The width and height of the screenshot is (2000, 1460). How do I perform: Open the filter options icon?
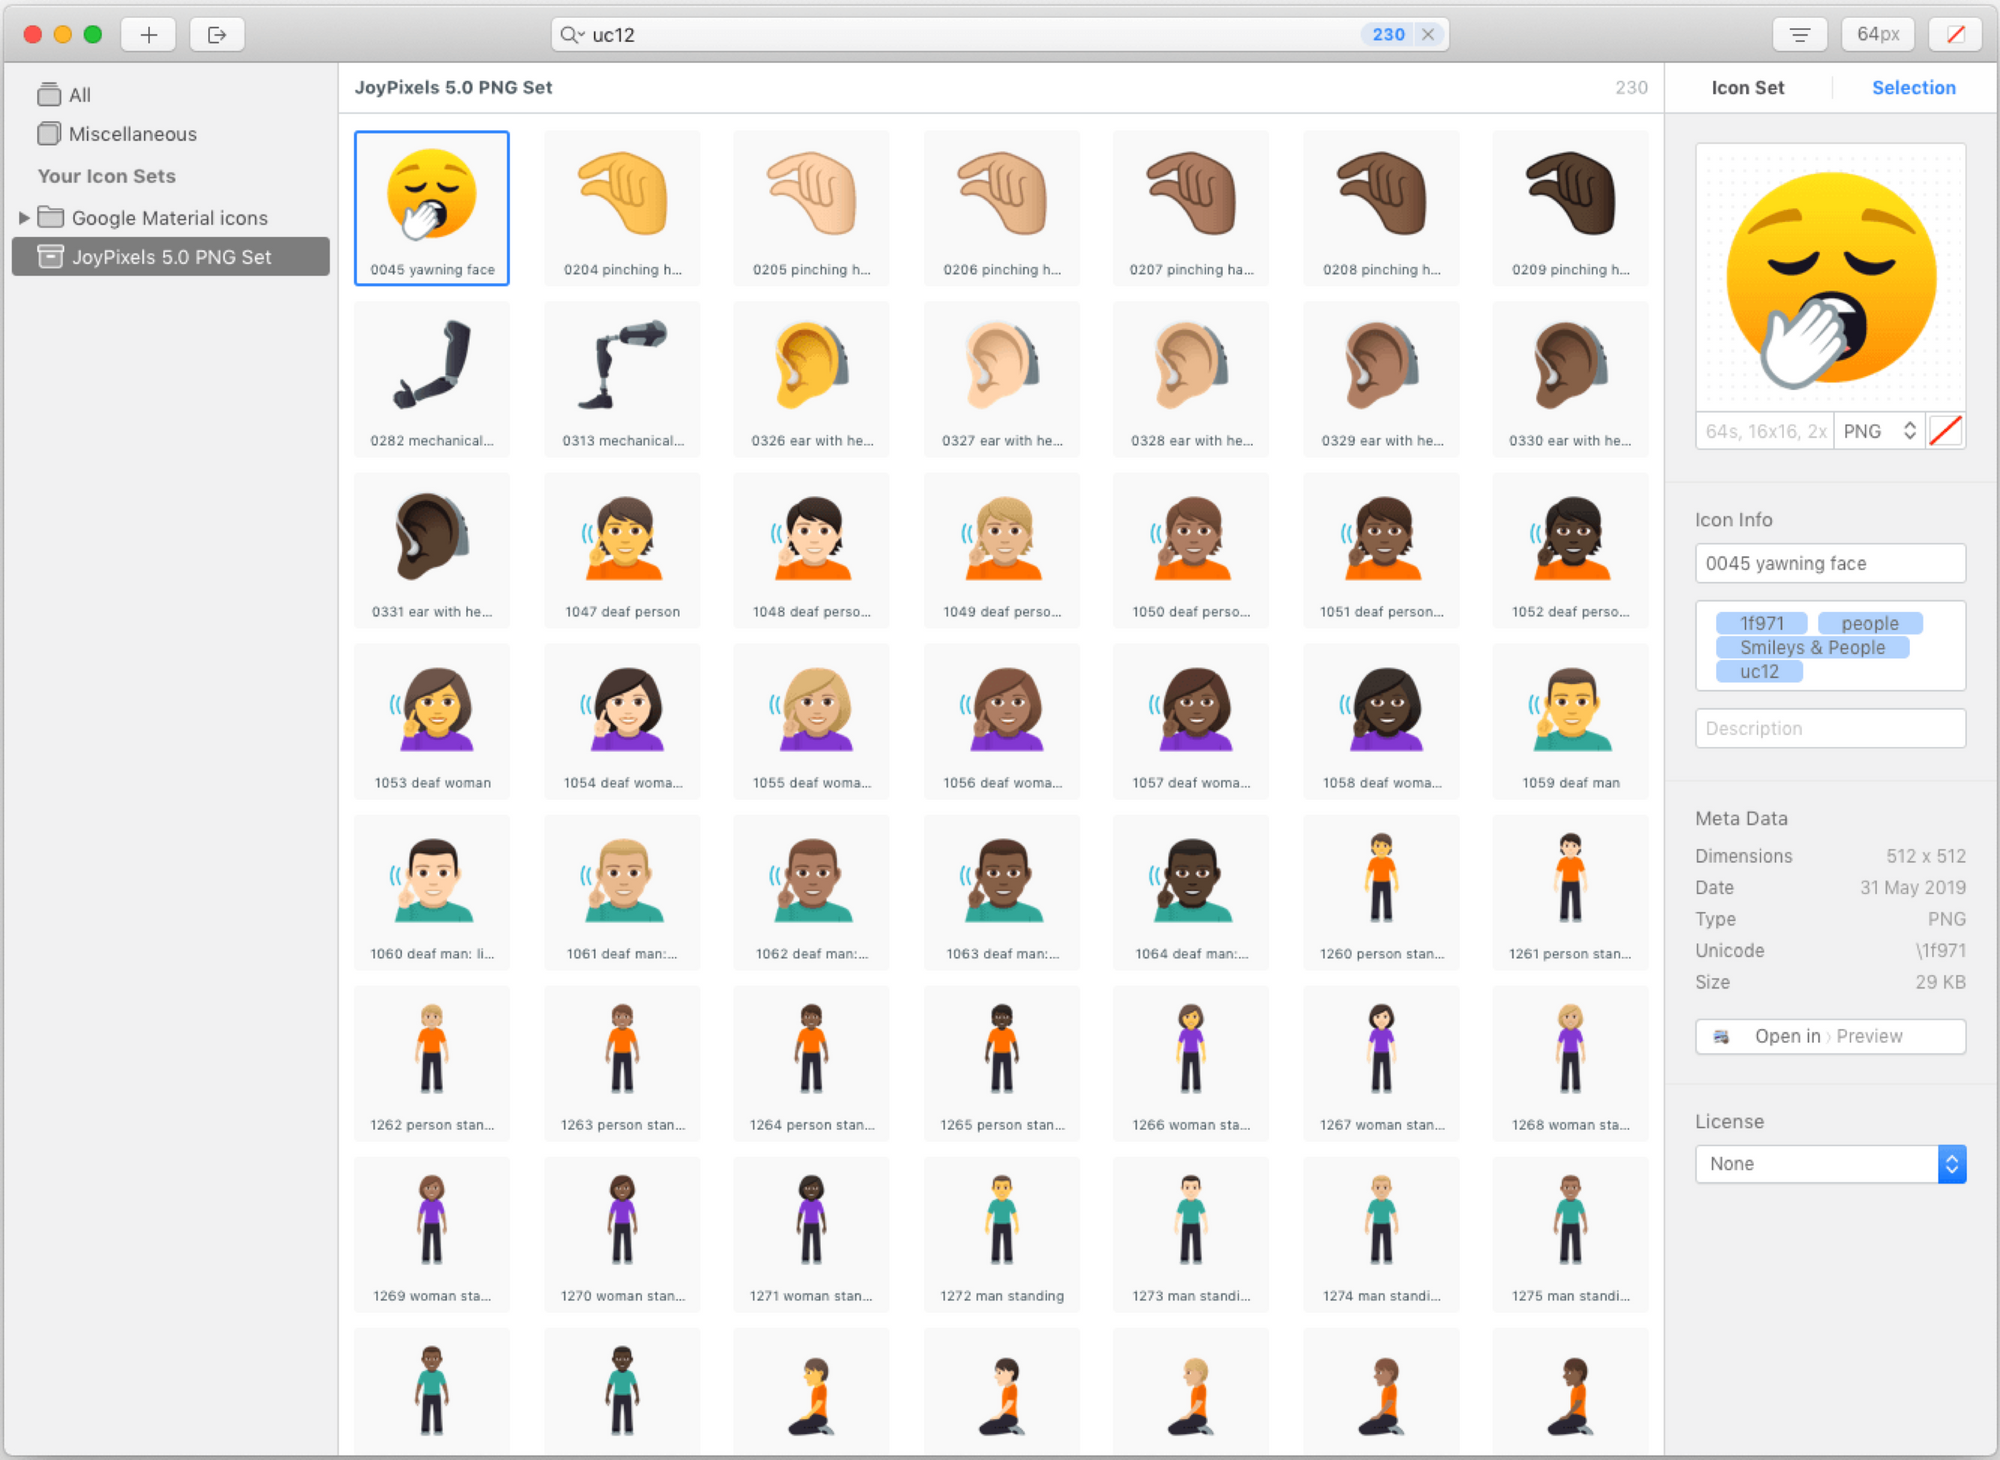1799,35
